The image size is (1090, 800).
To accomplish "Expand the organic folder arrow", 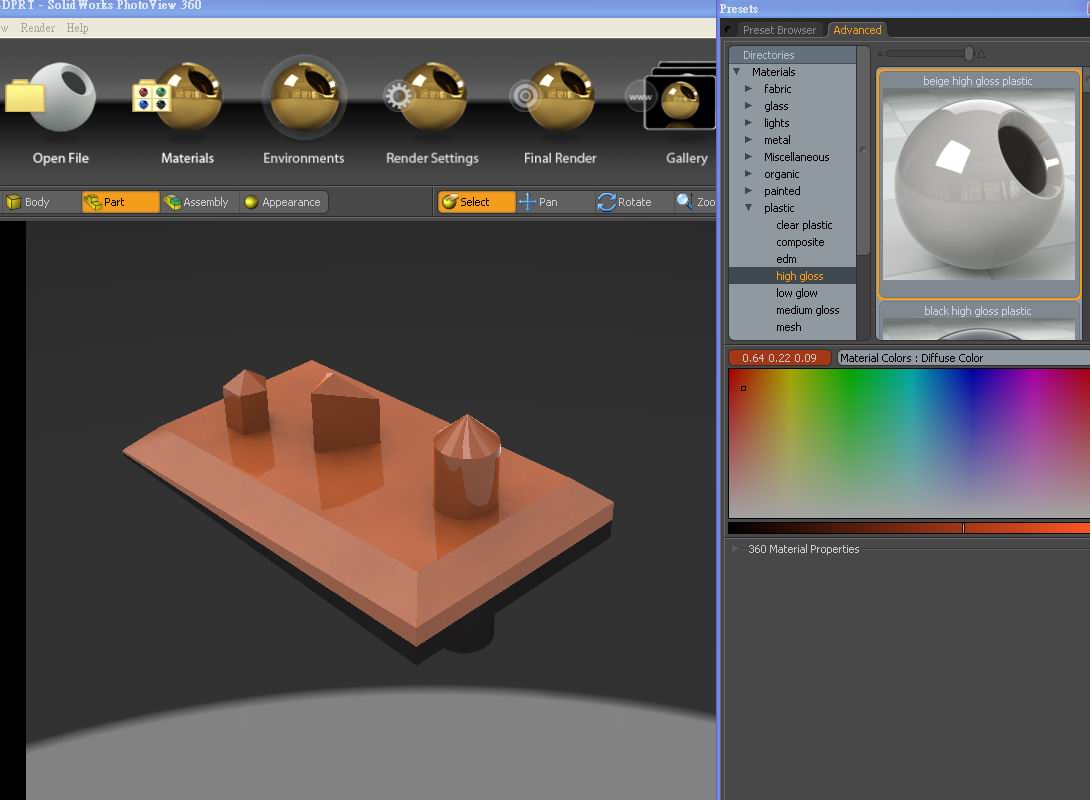I will (x=749, y=174).
